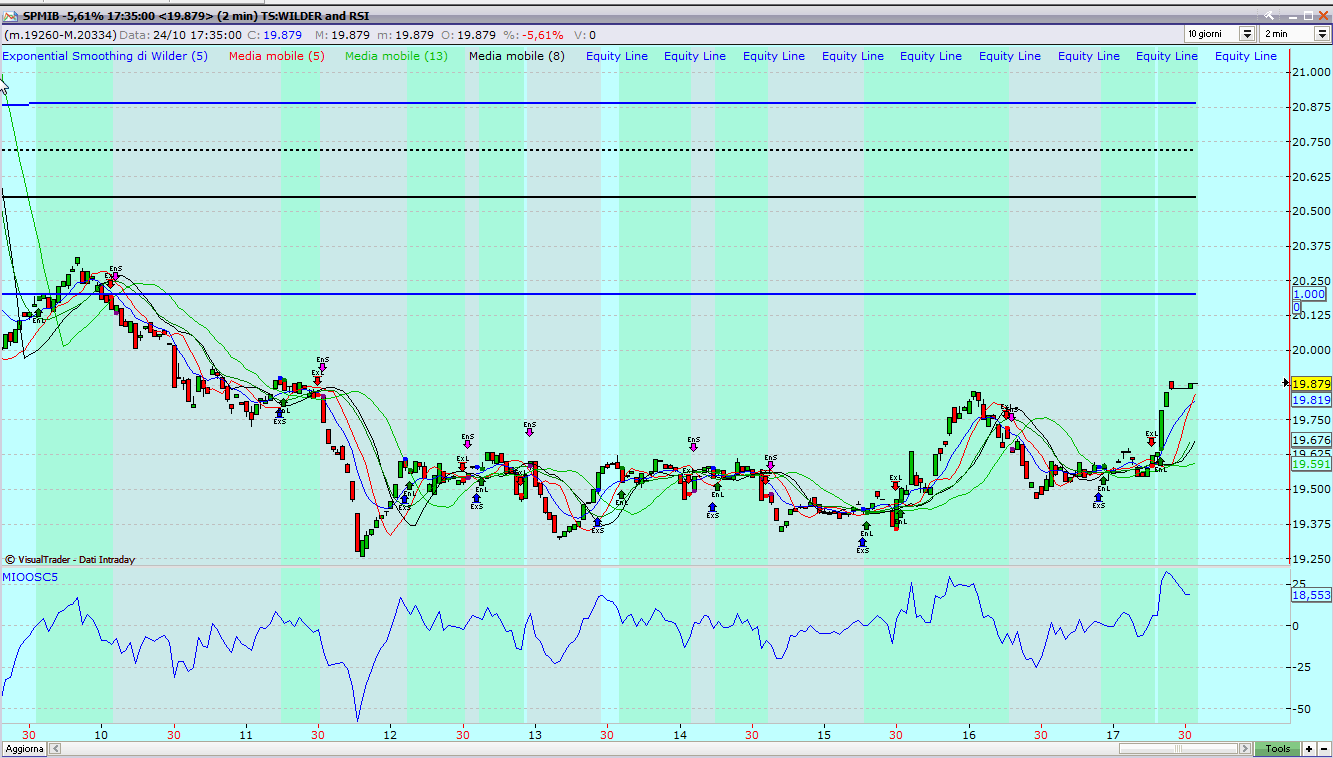Viewport: 1333px width, 758px height.
Task: Click the 19.250 price axis label
Action: tap(1311, 558)
